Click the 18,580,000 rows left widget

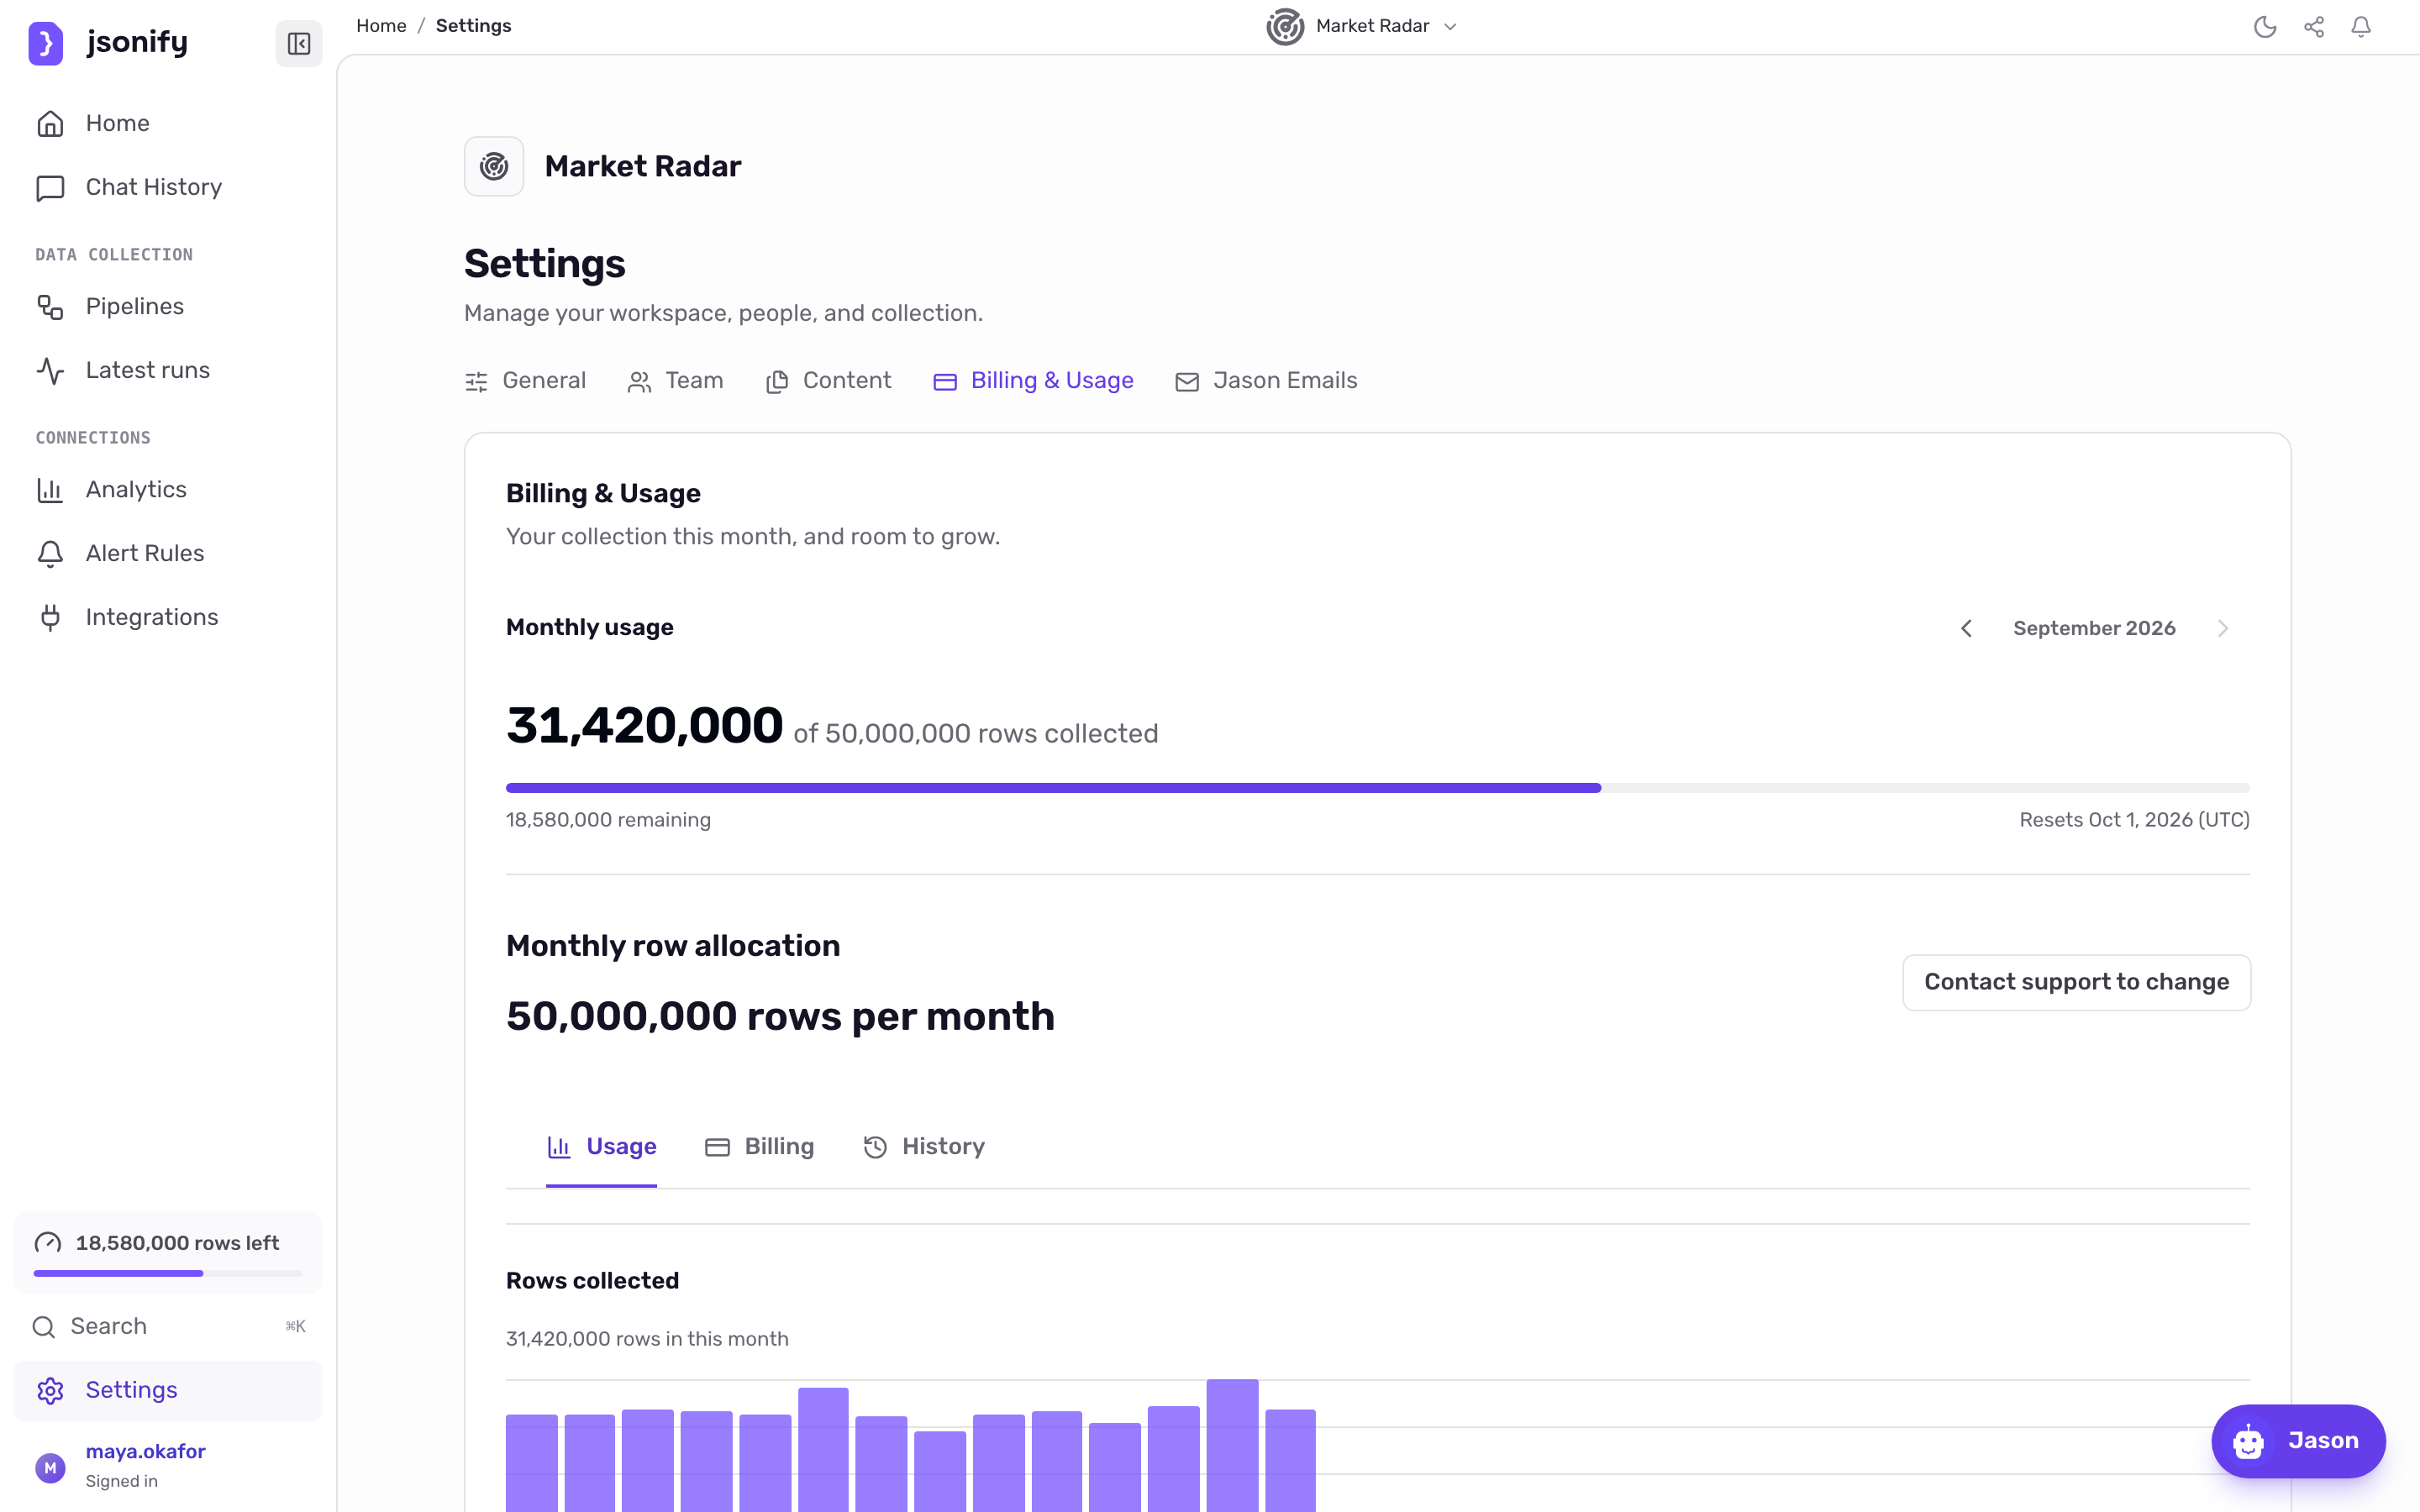(x=168, y=1252)
